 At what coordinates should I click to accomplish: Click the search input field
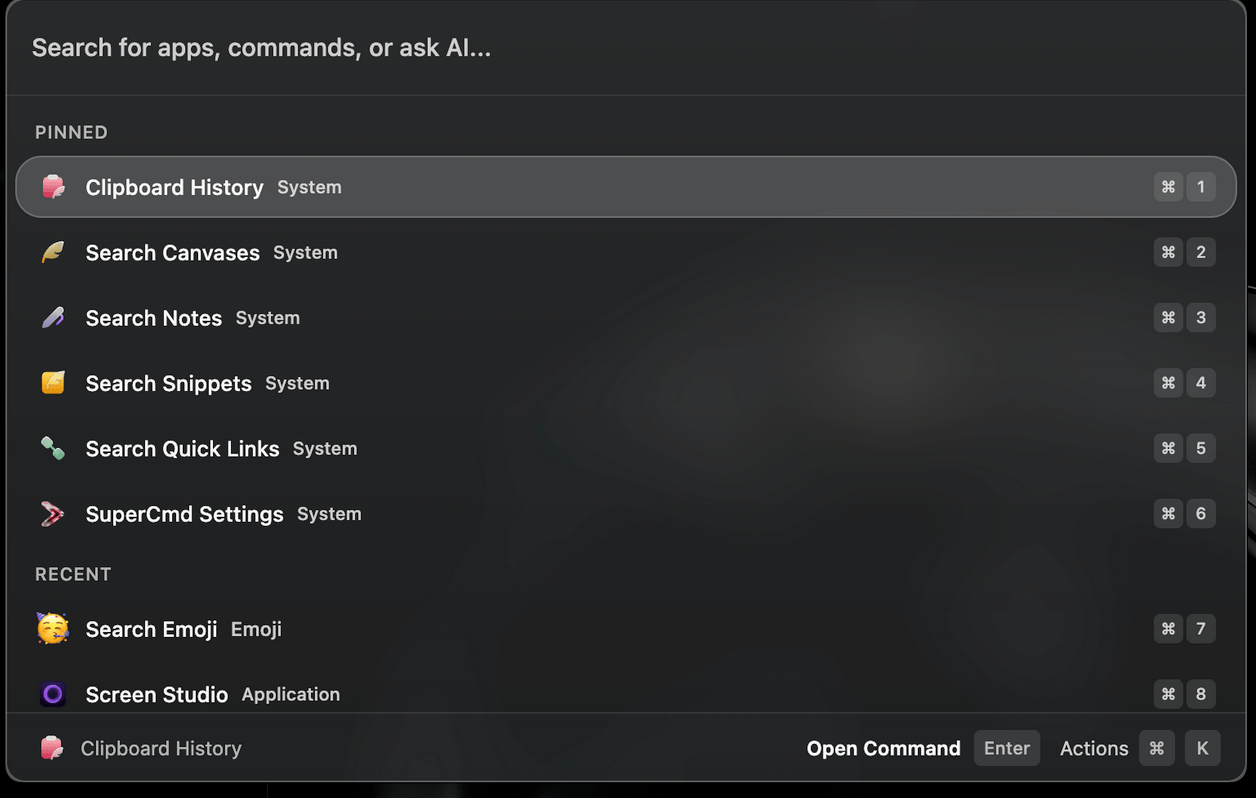(x=626, y=48)
